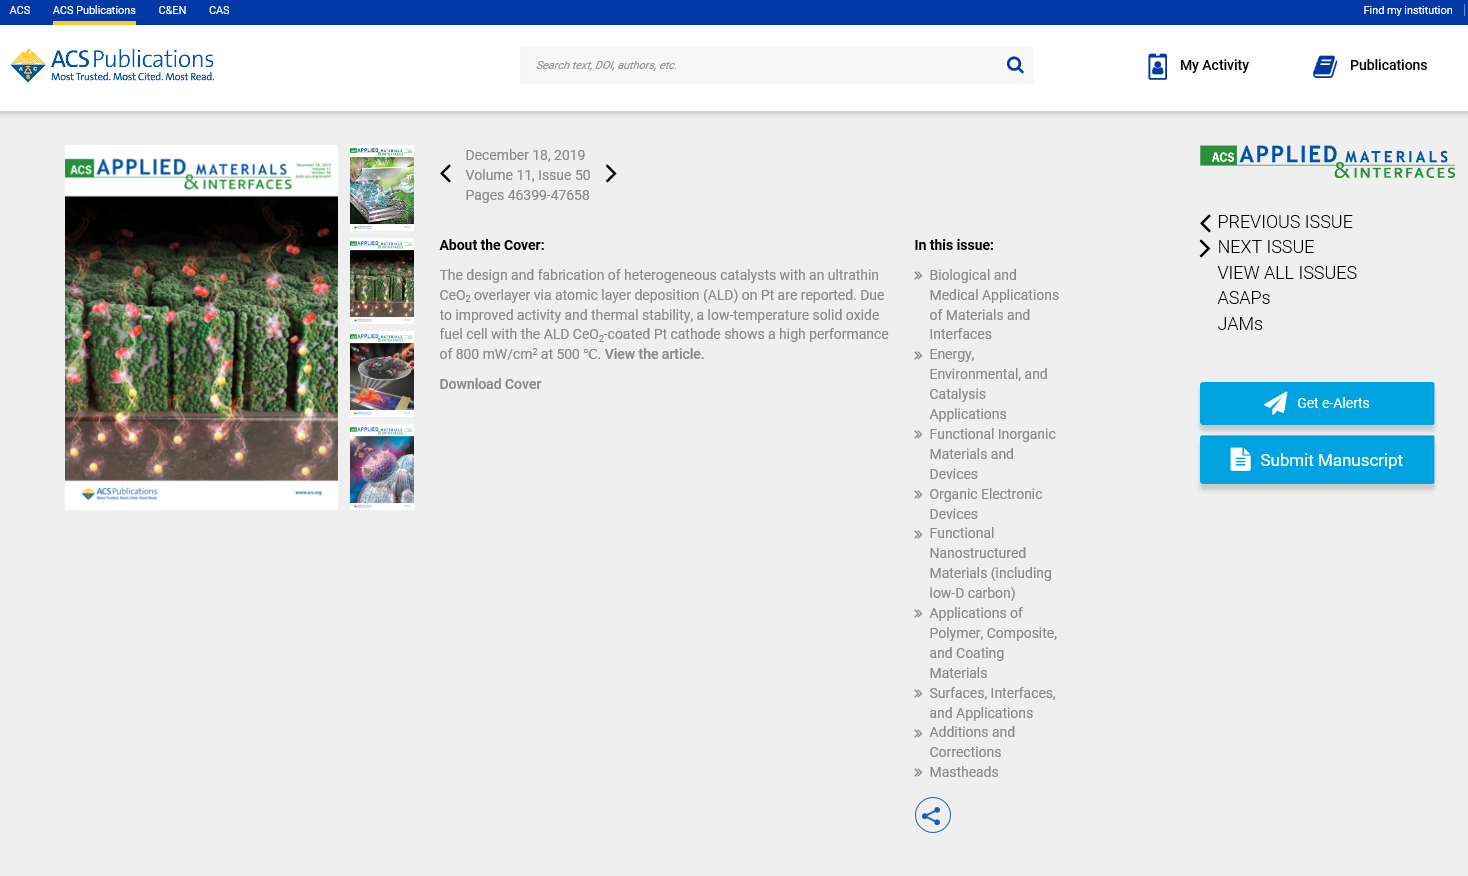Click NEXT ISSUE link
The width and height of the screenshot is (1468, 876).
click(1265, 247)
